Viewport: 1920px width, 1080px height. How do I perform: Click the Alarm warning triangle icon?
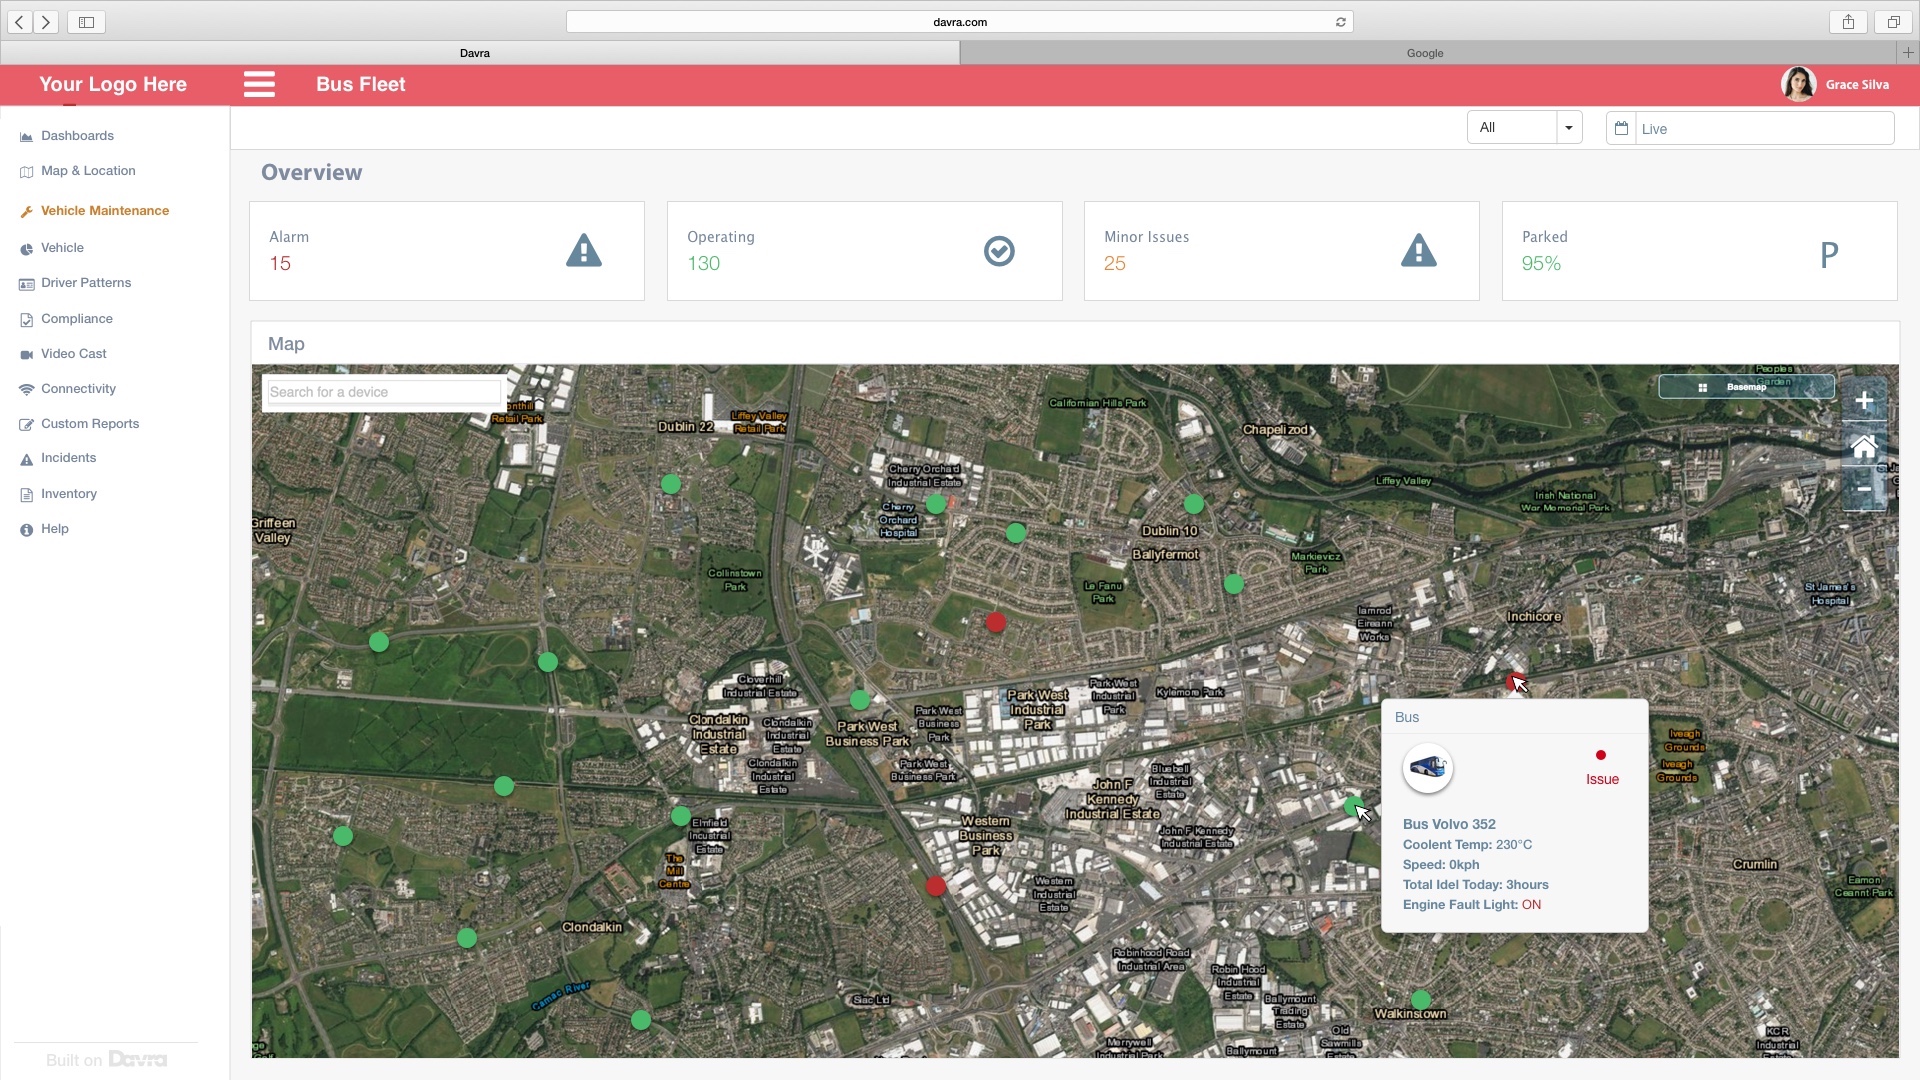(x=584, y=250)
